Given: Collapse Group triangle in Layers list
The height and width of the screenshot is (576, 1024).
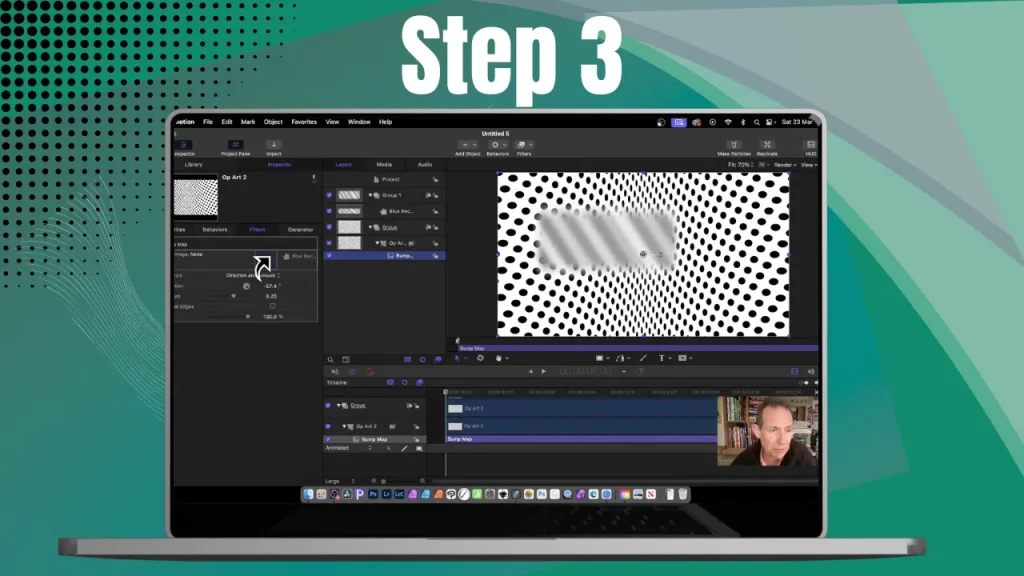Looking at the screenshot, I should pos(370,227).
